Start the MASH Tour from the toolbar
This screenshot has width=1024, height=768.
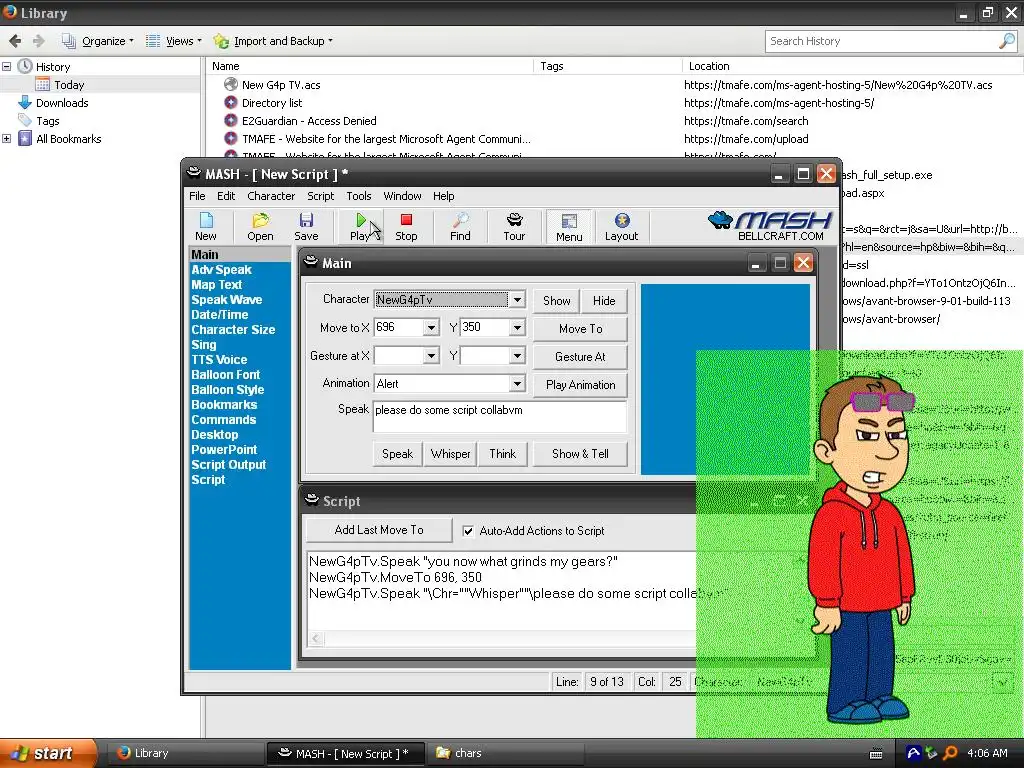514,227
